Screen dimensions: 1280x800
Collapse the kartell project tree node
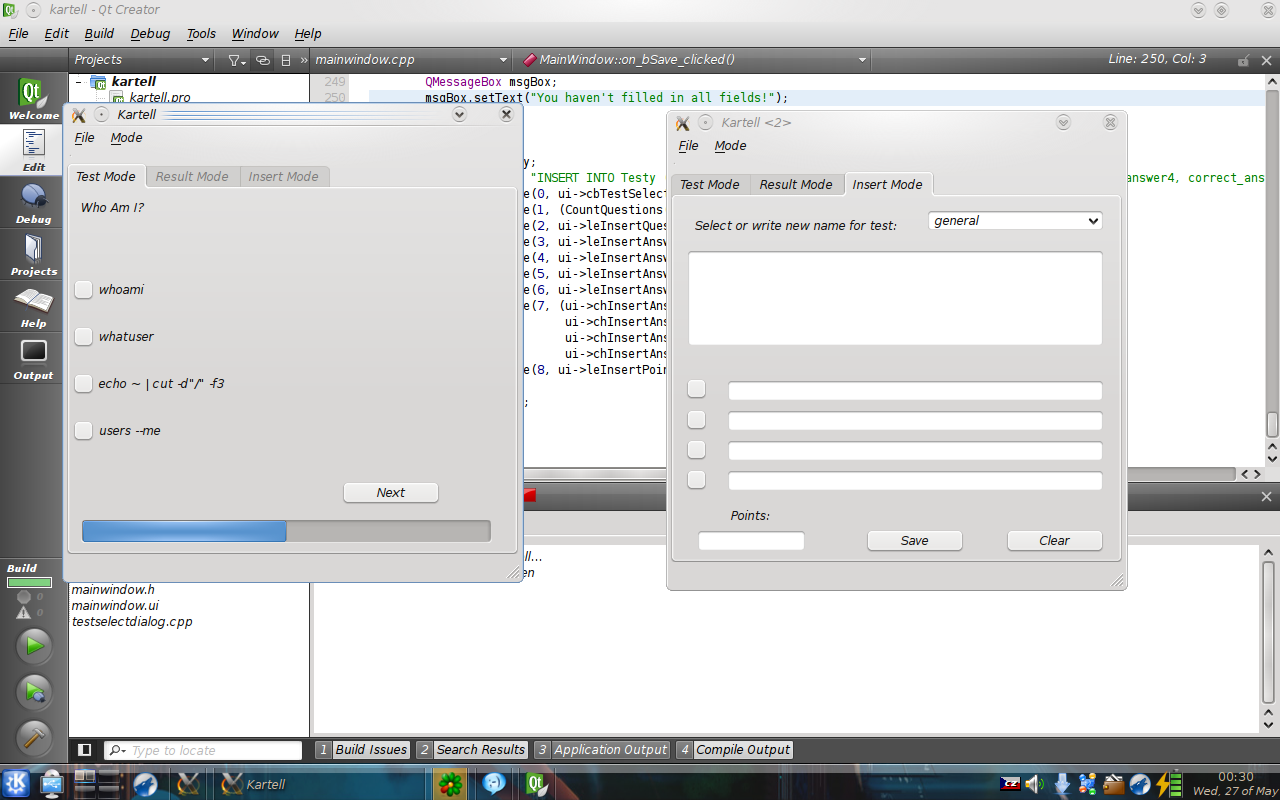(78, 82)
